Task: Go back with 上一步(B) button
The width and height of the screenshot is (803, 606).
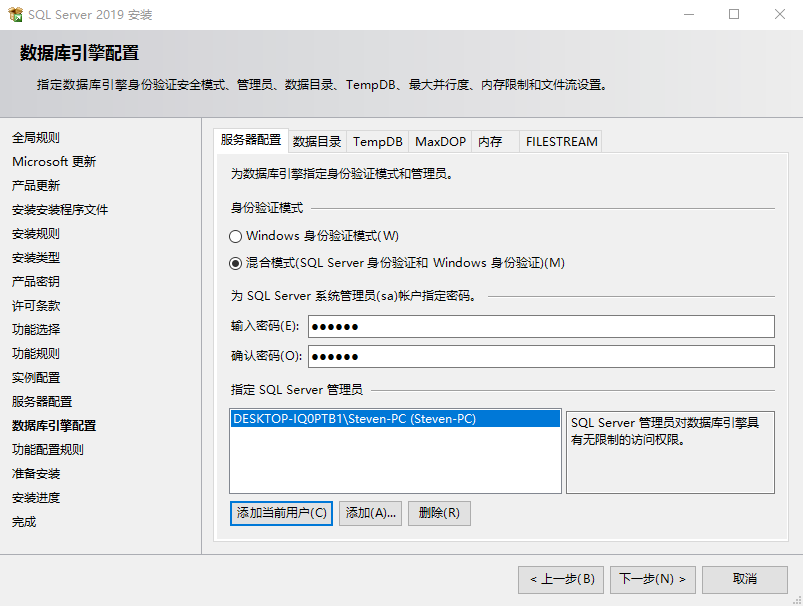Action: click(561, 579)
